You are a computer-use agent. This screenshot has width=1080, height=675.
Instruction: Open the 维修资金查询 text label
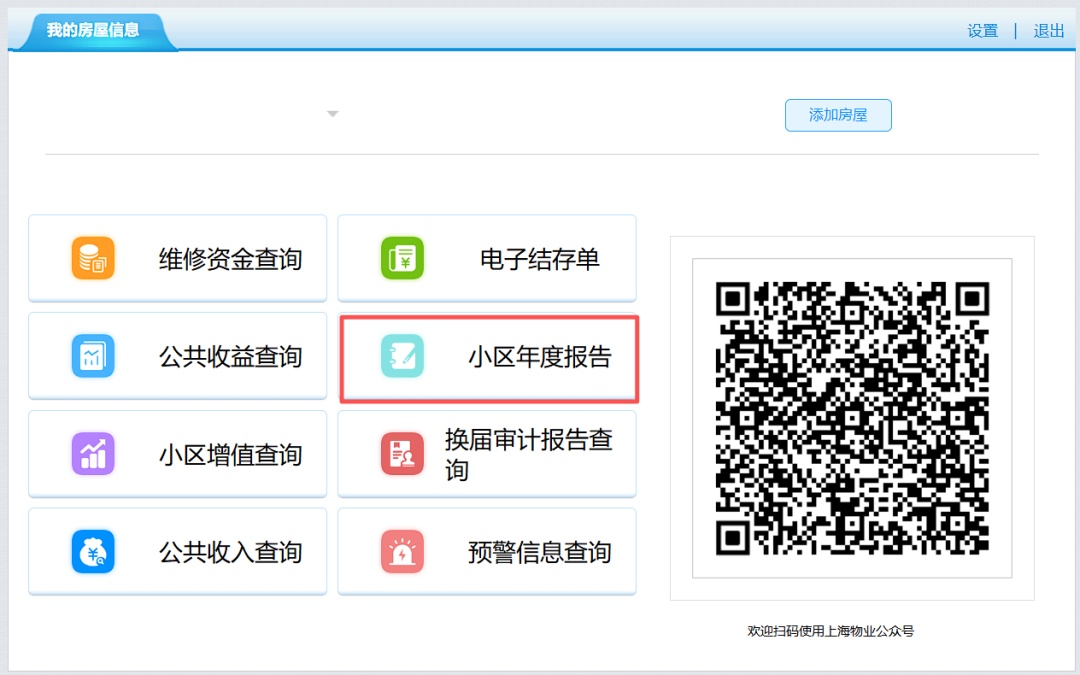click(x=230, y=260)
